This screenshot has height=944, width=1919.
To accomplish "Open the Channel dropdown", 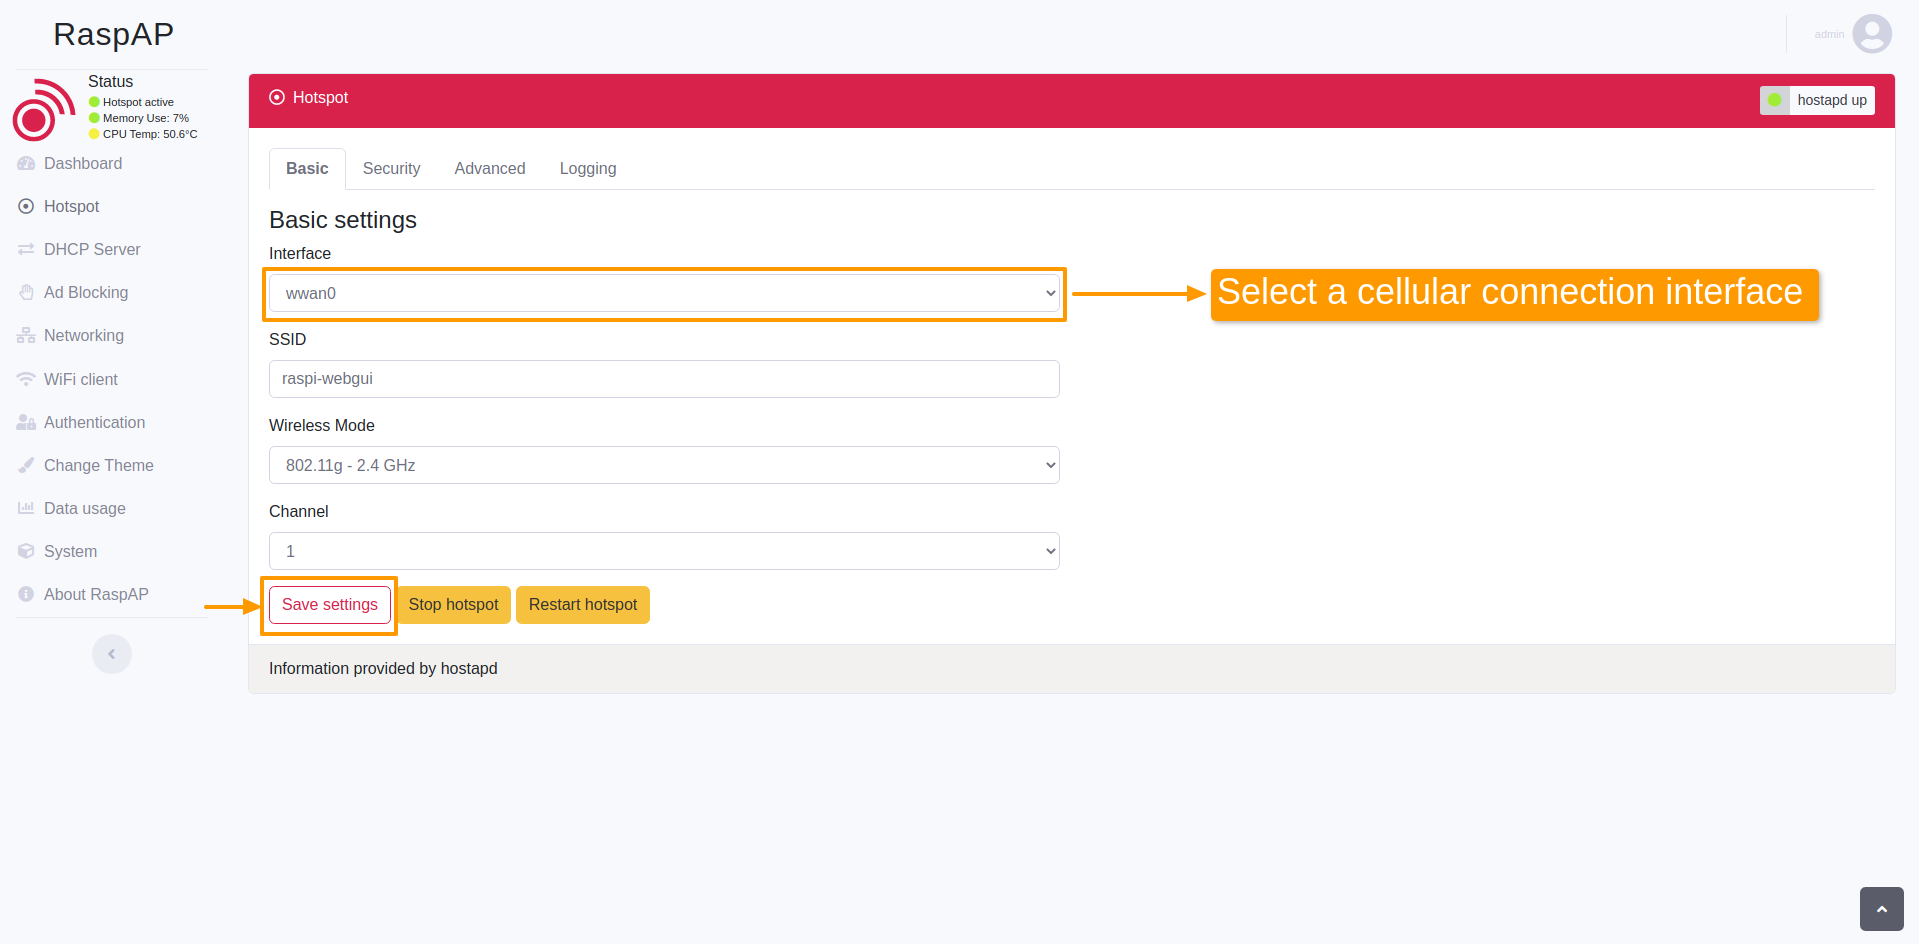I will tap(664, 551).
